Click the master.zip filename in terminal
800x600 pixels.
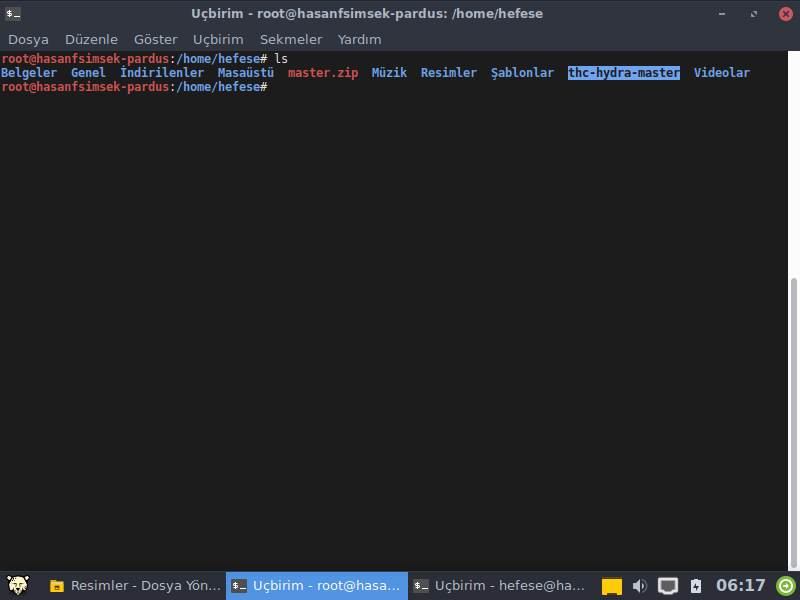click(x=322, y=73)
